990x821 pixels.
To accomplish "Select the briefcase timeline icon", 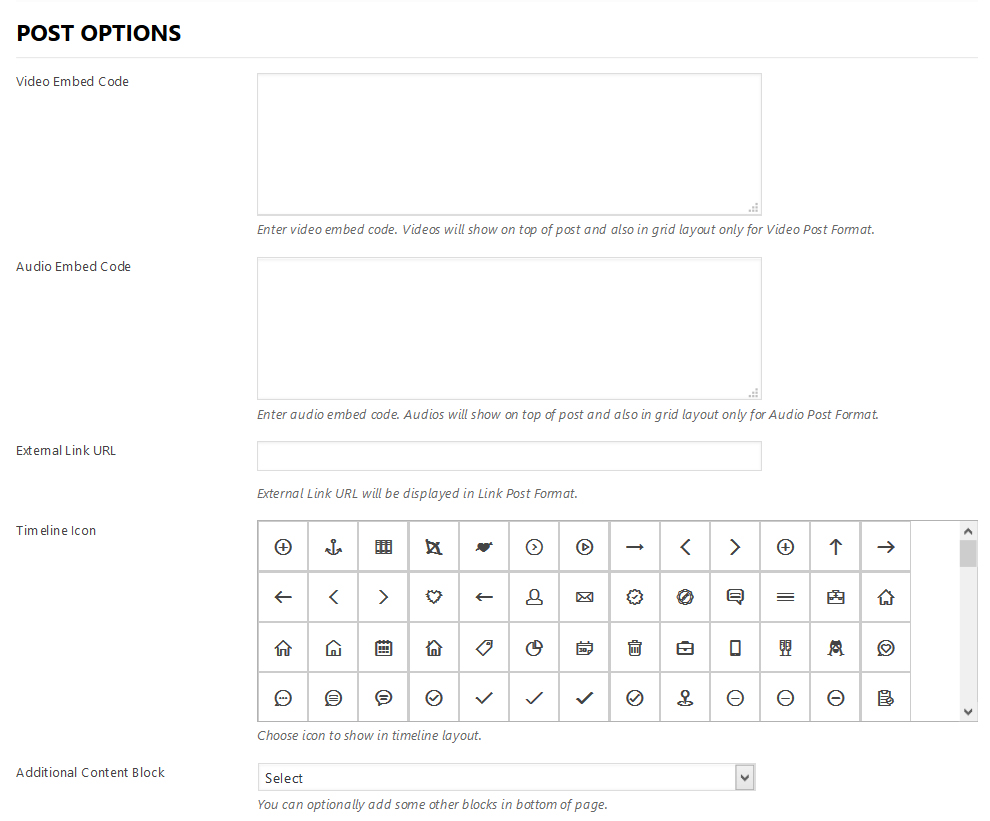I will coord(685,648).
